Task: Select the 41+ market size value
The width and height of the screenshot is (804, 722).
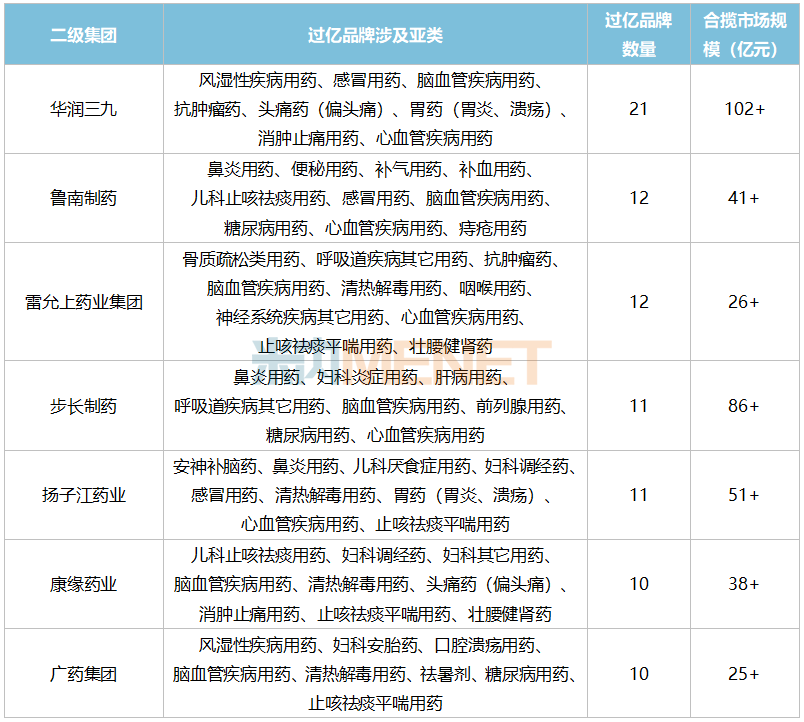Action: pos(743,198)
